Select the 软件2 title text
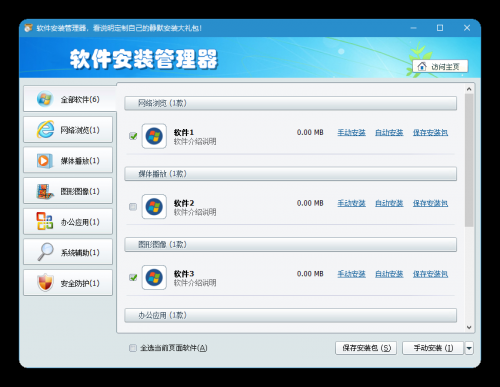 coord(184,203)
